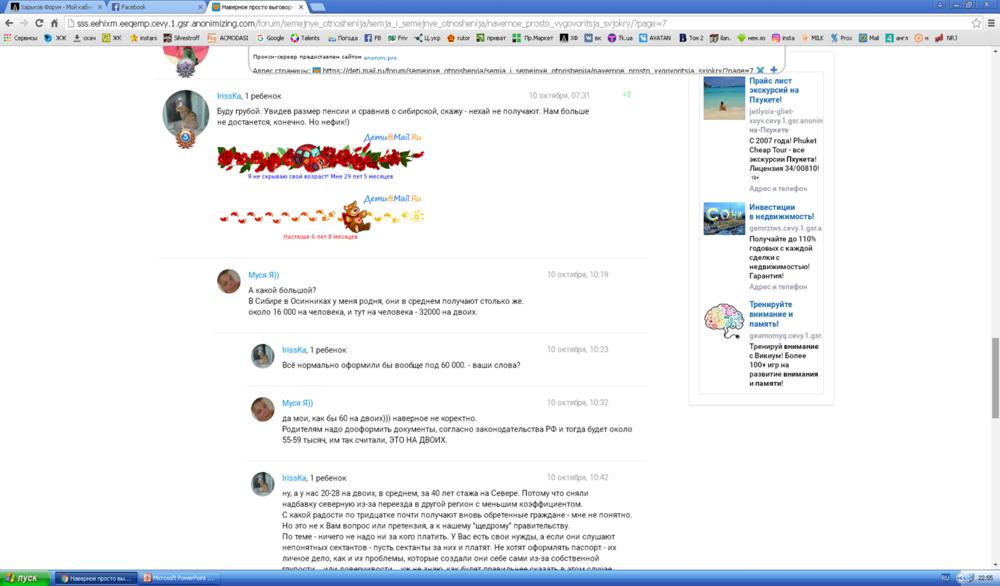Open IrissKa profile from 07:31 post
The height and width of the screenshot is (586, 1000).
click(x=229, y=96)
